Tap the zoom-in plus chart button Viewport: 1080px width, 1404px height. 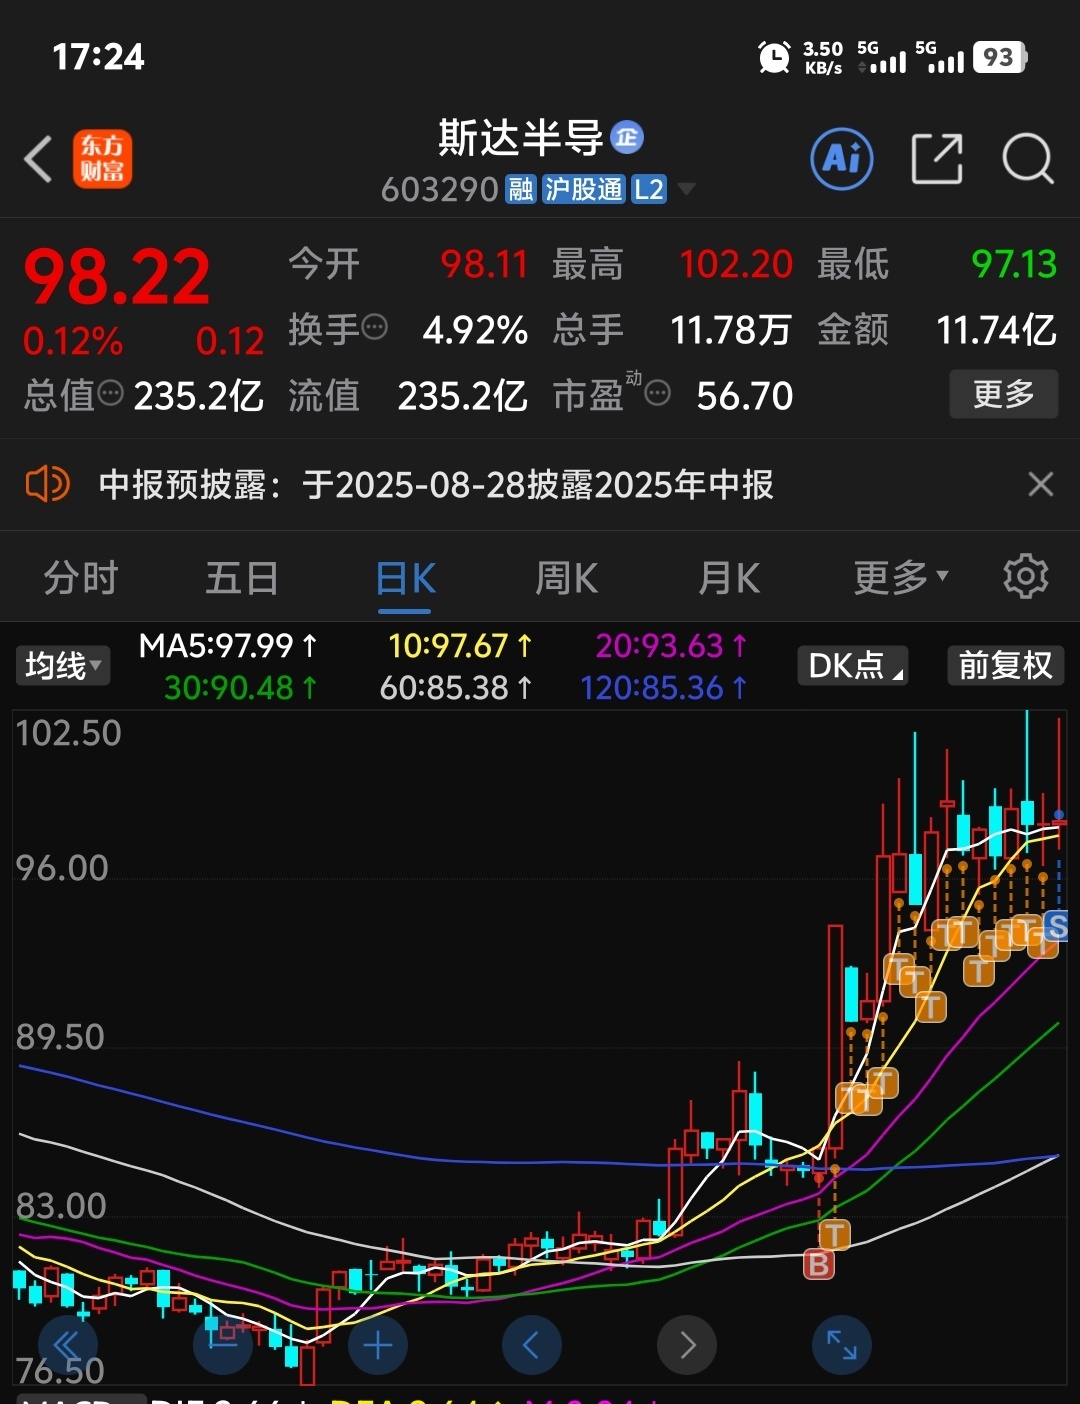(x=377, y=1346)
